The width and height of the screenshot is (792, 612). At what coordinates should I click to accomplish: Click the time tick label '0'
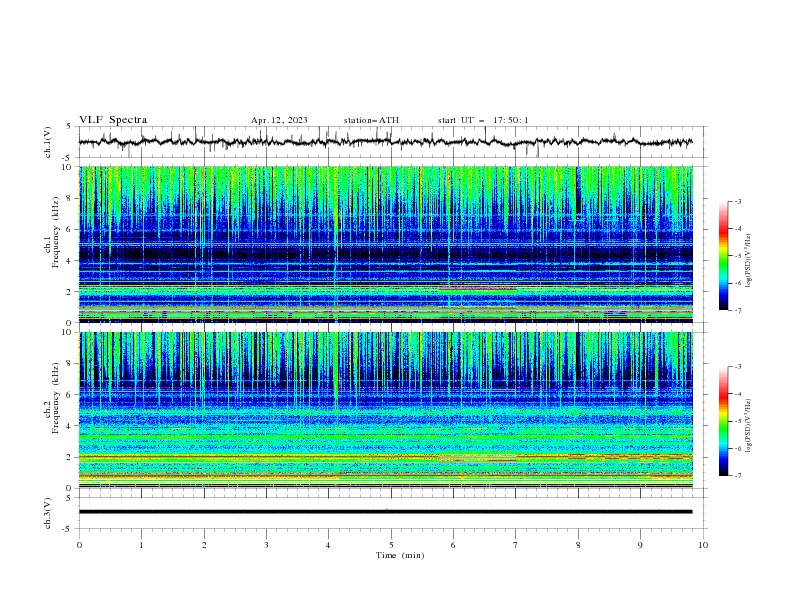tap(79, 545)
